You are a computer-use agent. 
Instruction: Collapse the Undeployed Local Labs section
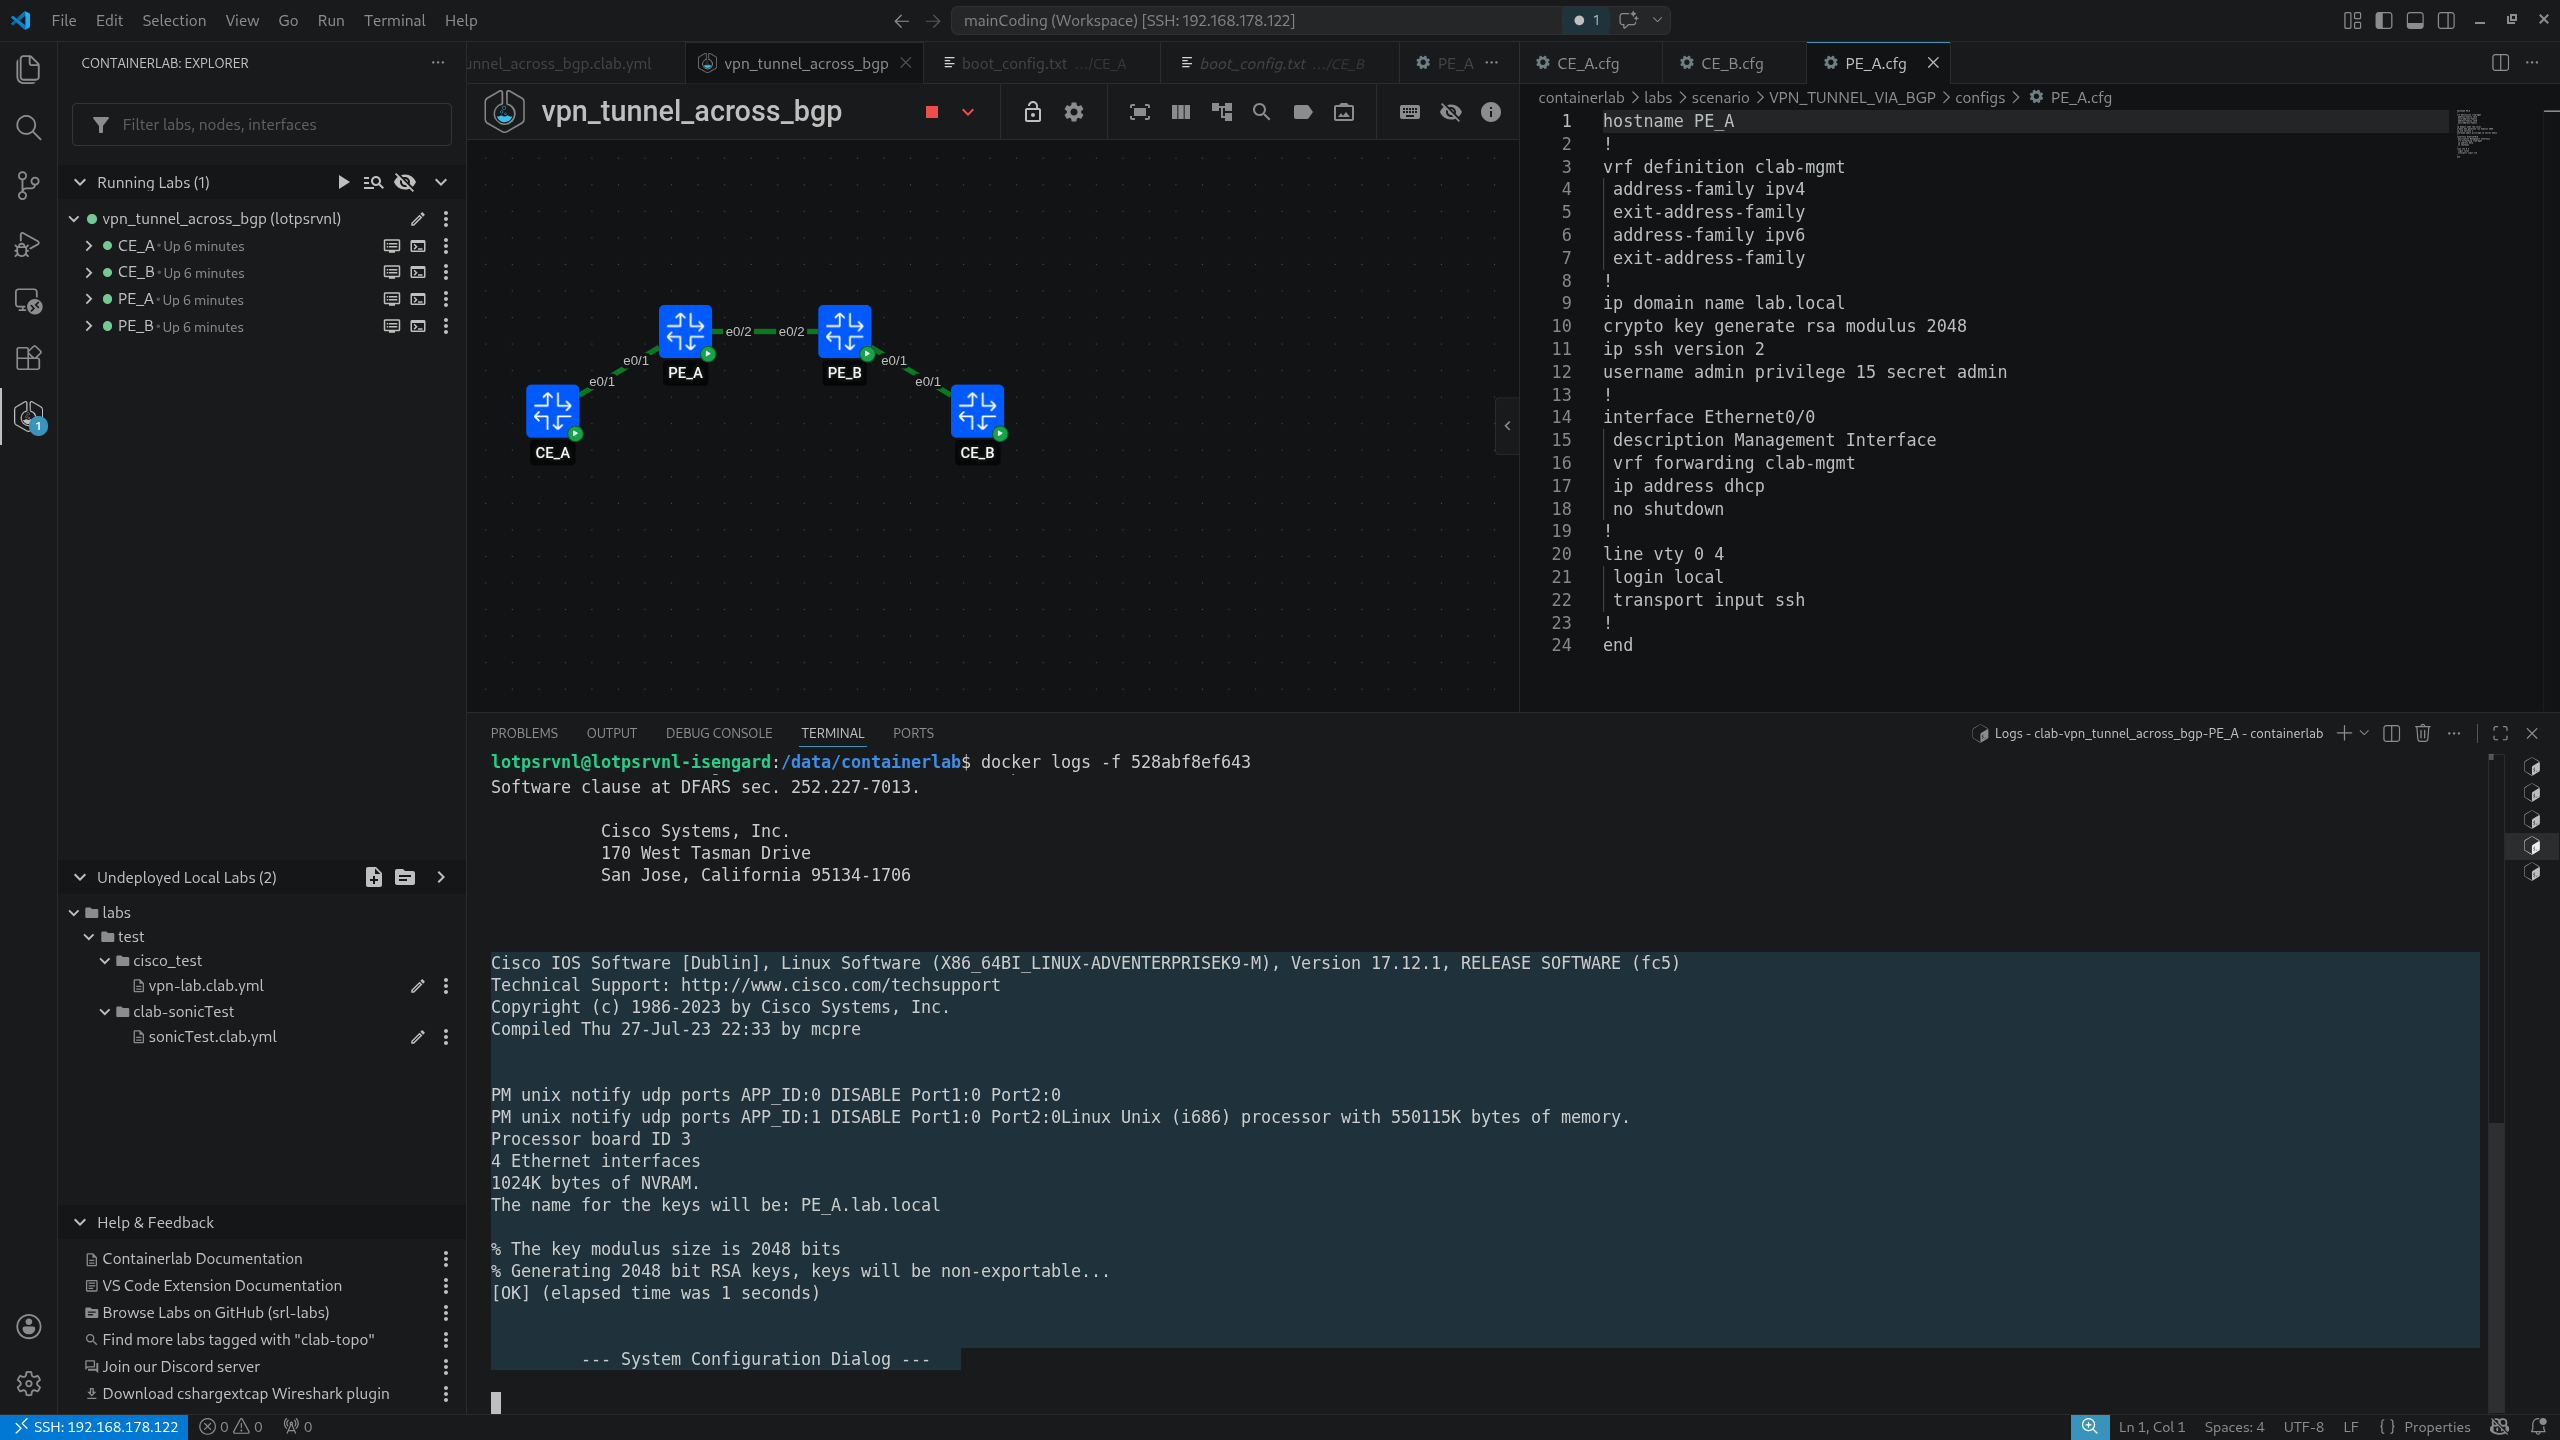80,877
